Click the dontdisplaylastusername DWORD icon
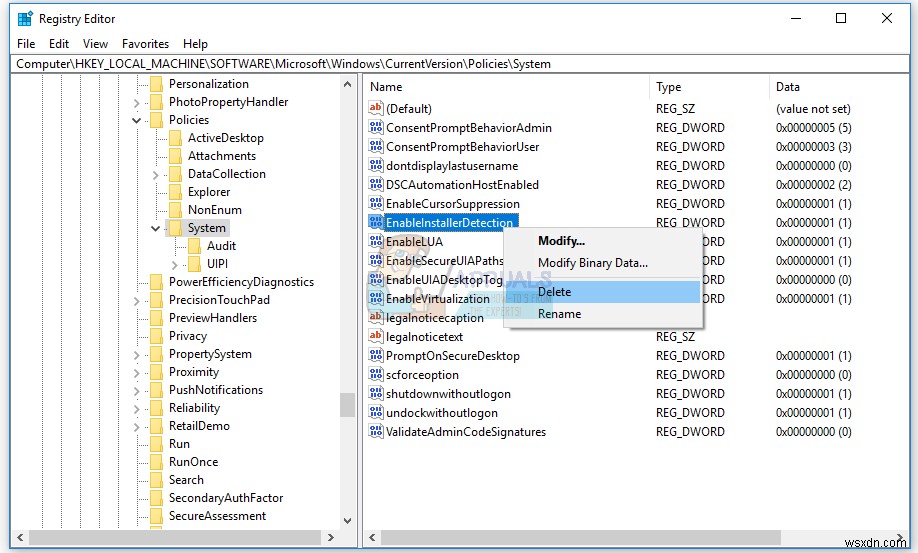 pyautogui.click(x=375, y=166)
